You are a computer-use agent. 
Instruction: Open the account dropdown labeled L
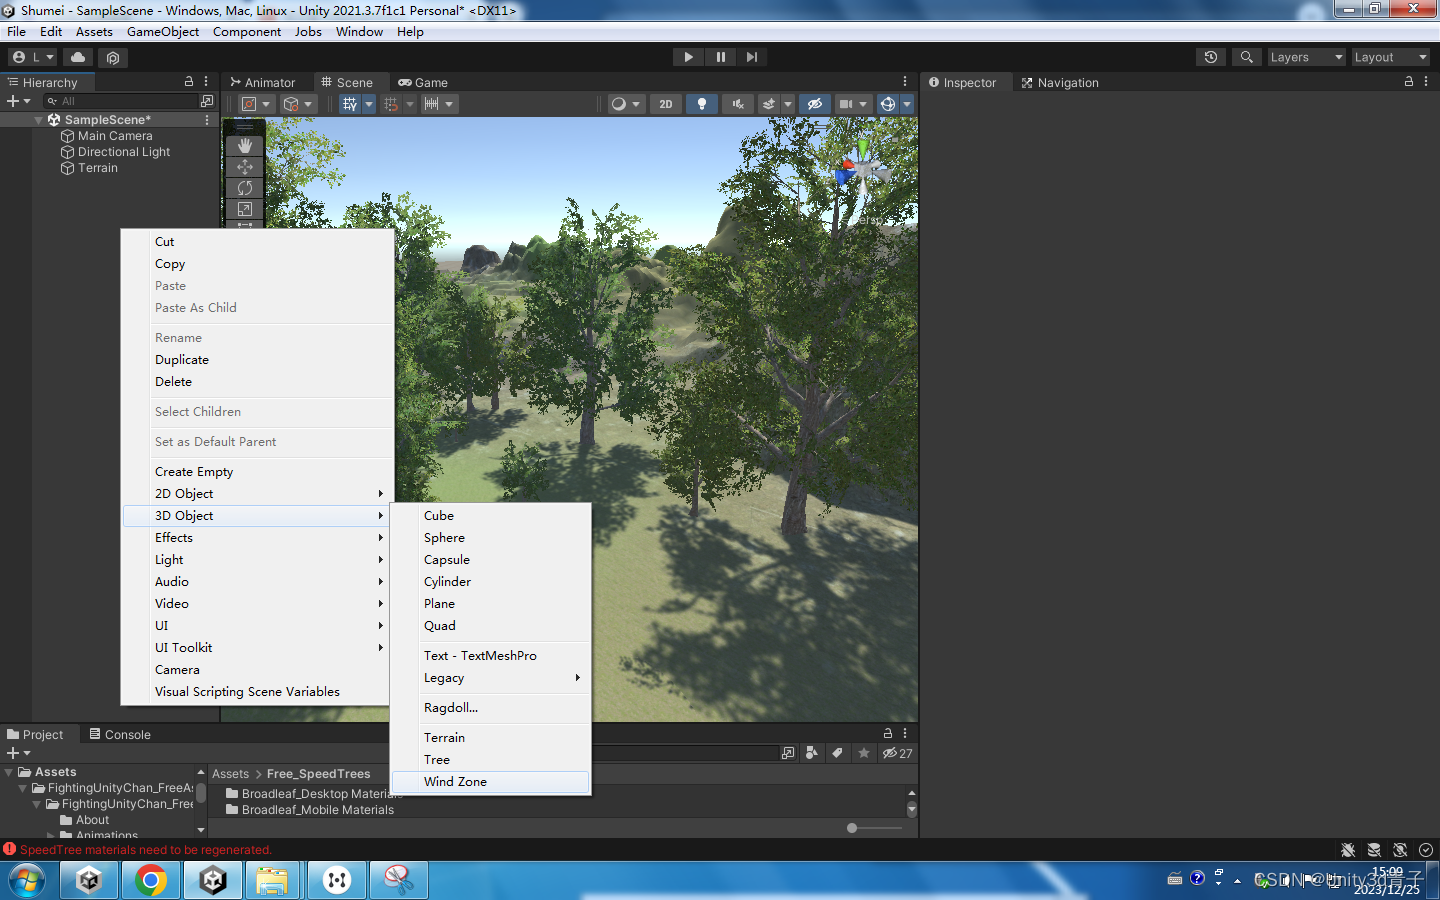33,57
